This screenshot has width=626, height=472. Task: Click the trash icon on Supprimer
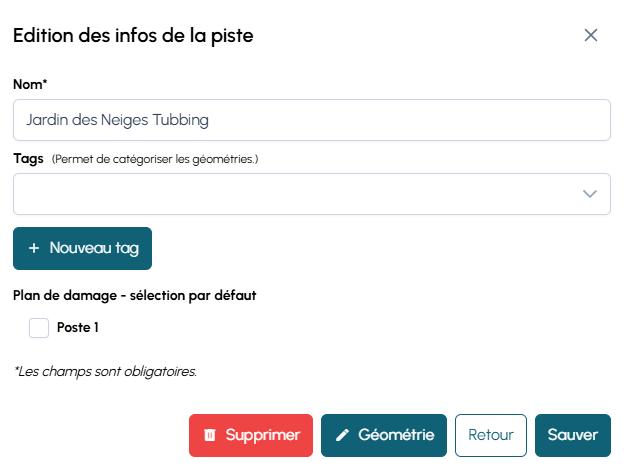pyautogui.click(x=210, y=435)
